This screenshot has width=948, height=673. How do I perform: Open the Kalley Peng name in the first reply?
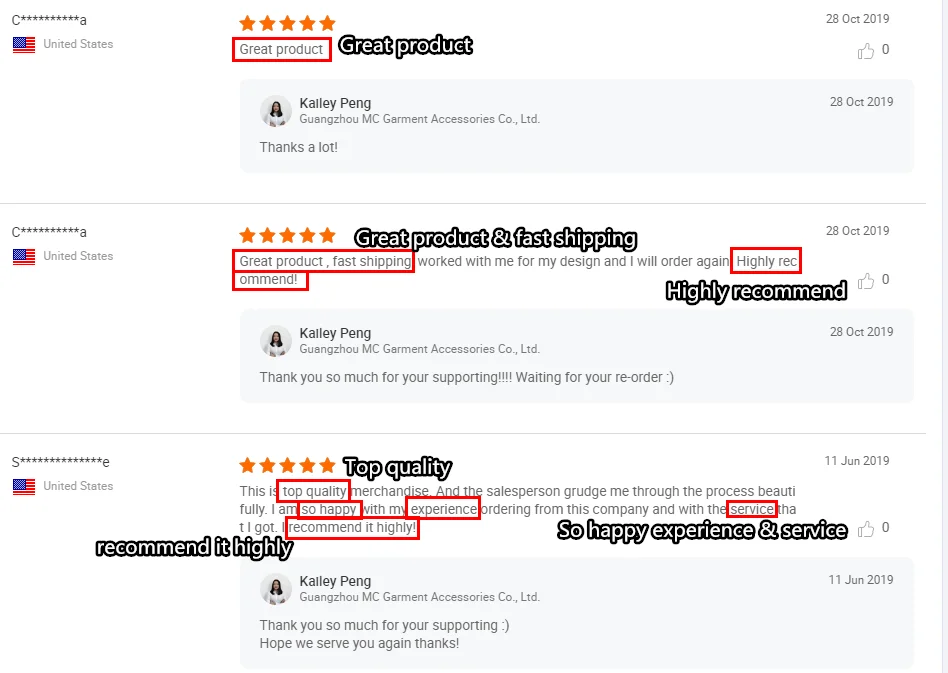click(x=335, y=103)
